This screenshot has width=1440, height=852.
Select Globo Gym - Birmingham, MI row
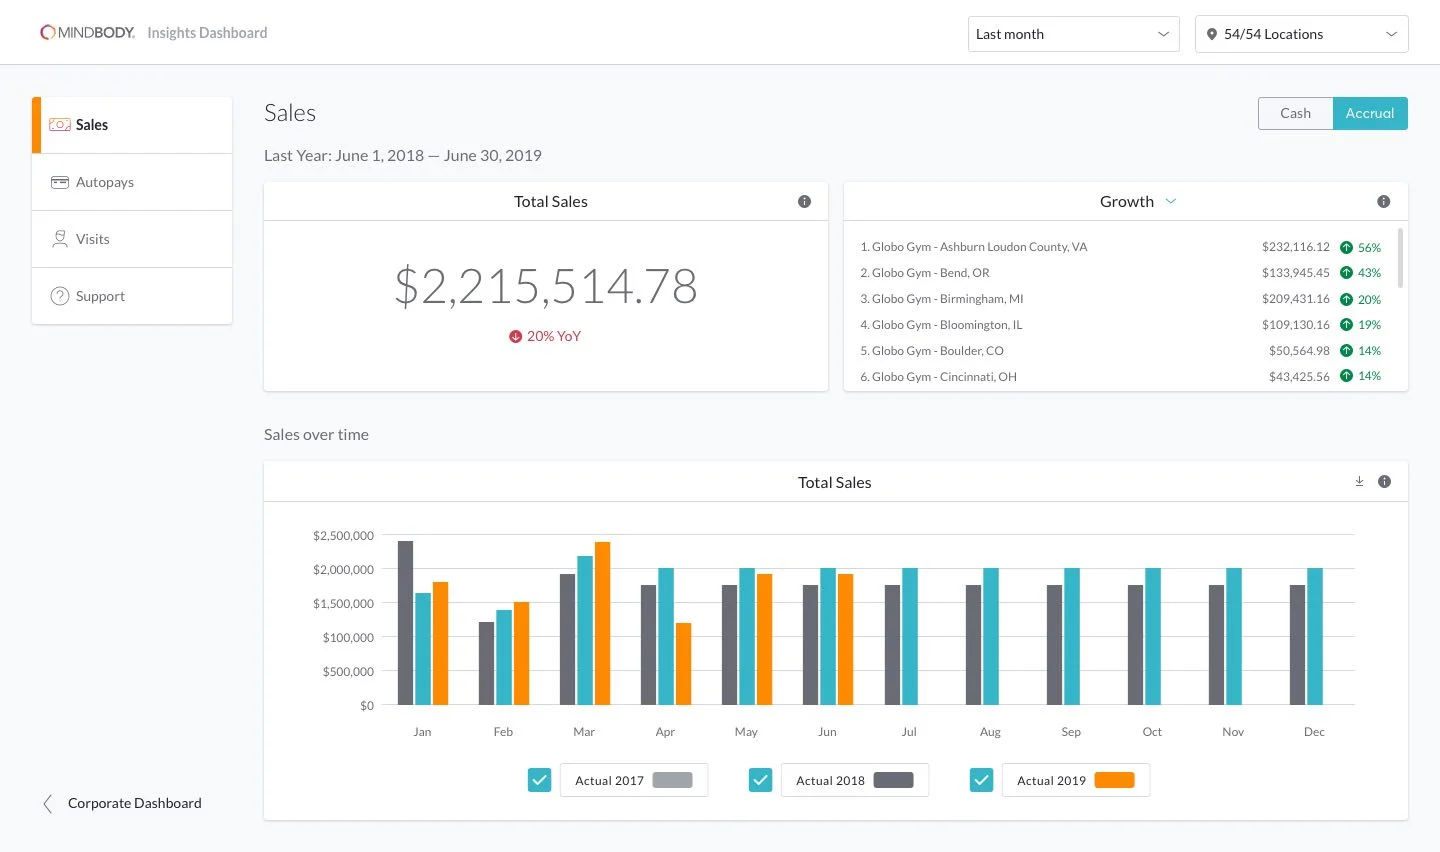point(1120,299)
